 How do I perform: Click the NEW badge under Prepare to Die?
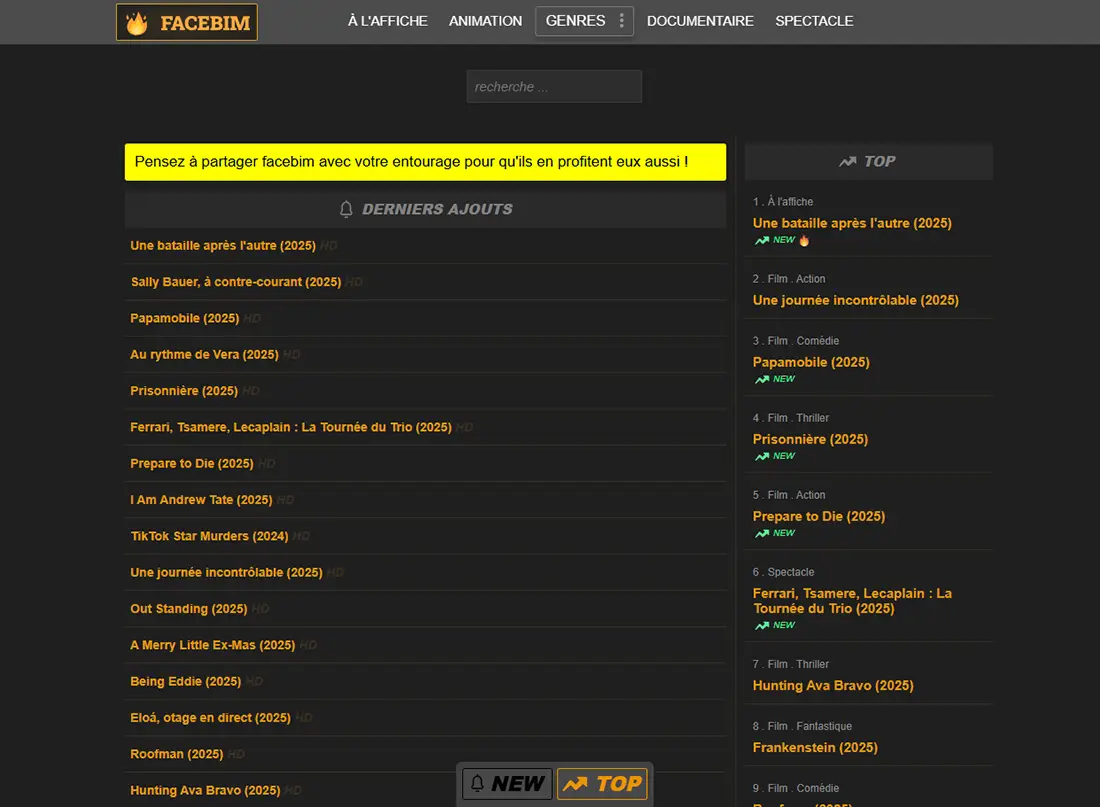coord(775,533)
